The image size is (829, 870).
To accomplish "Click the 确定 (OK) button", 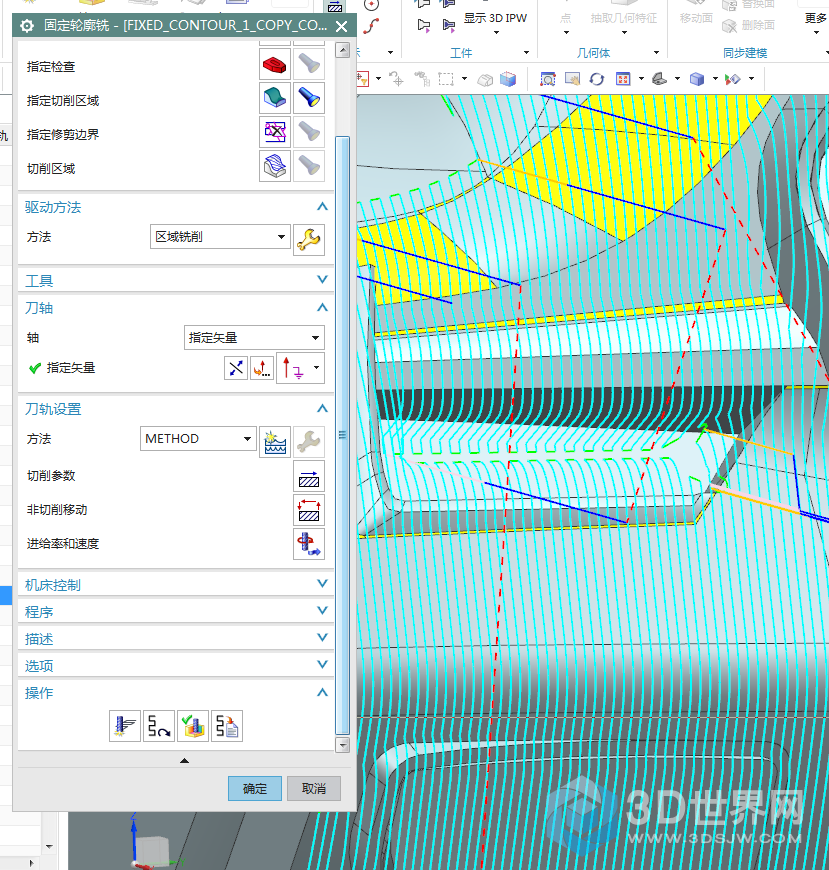I will click(255, 788).
